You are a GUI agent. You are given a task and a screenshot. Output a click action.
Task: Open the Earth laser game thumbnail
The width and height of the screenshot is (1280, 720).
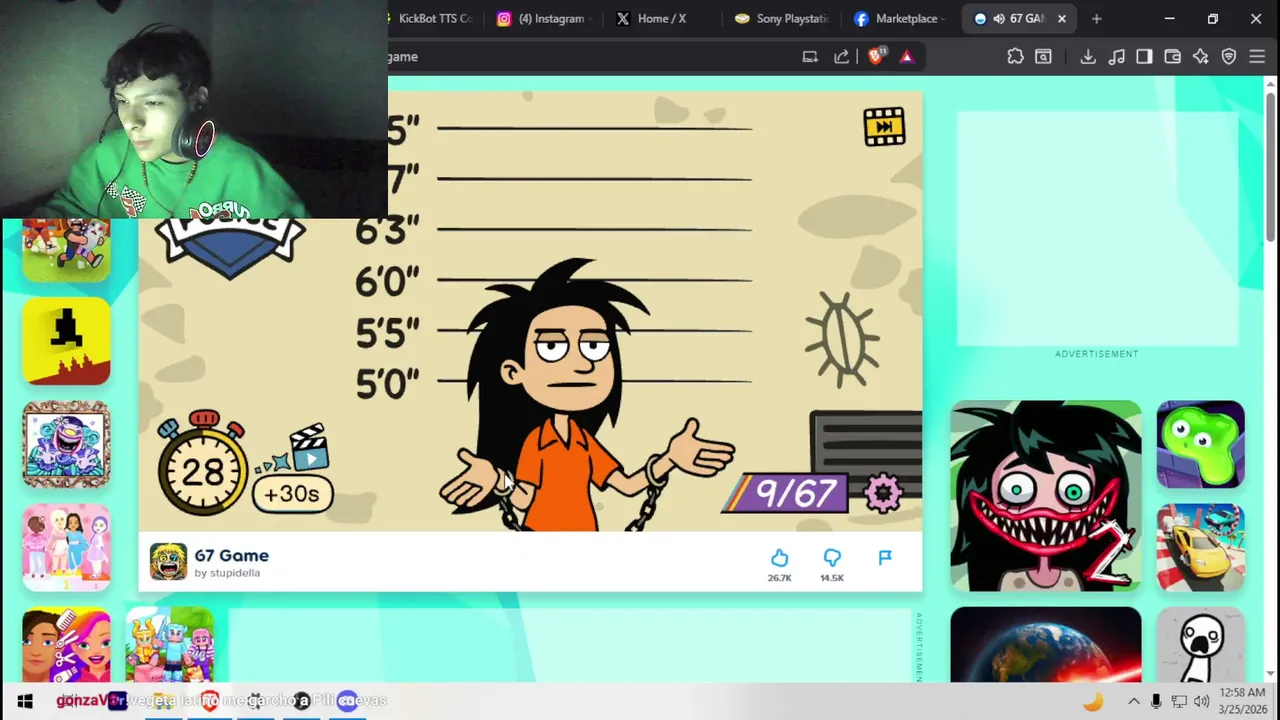click(x=1046, y=645)
